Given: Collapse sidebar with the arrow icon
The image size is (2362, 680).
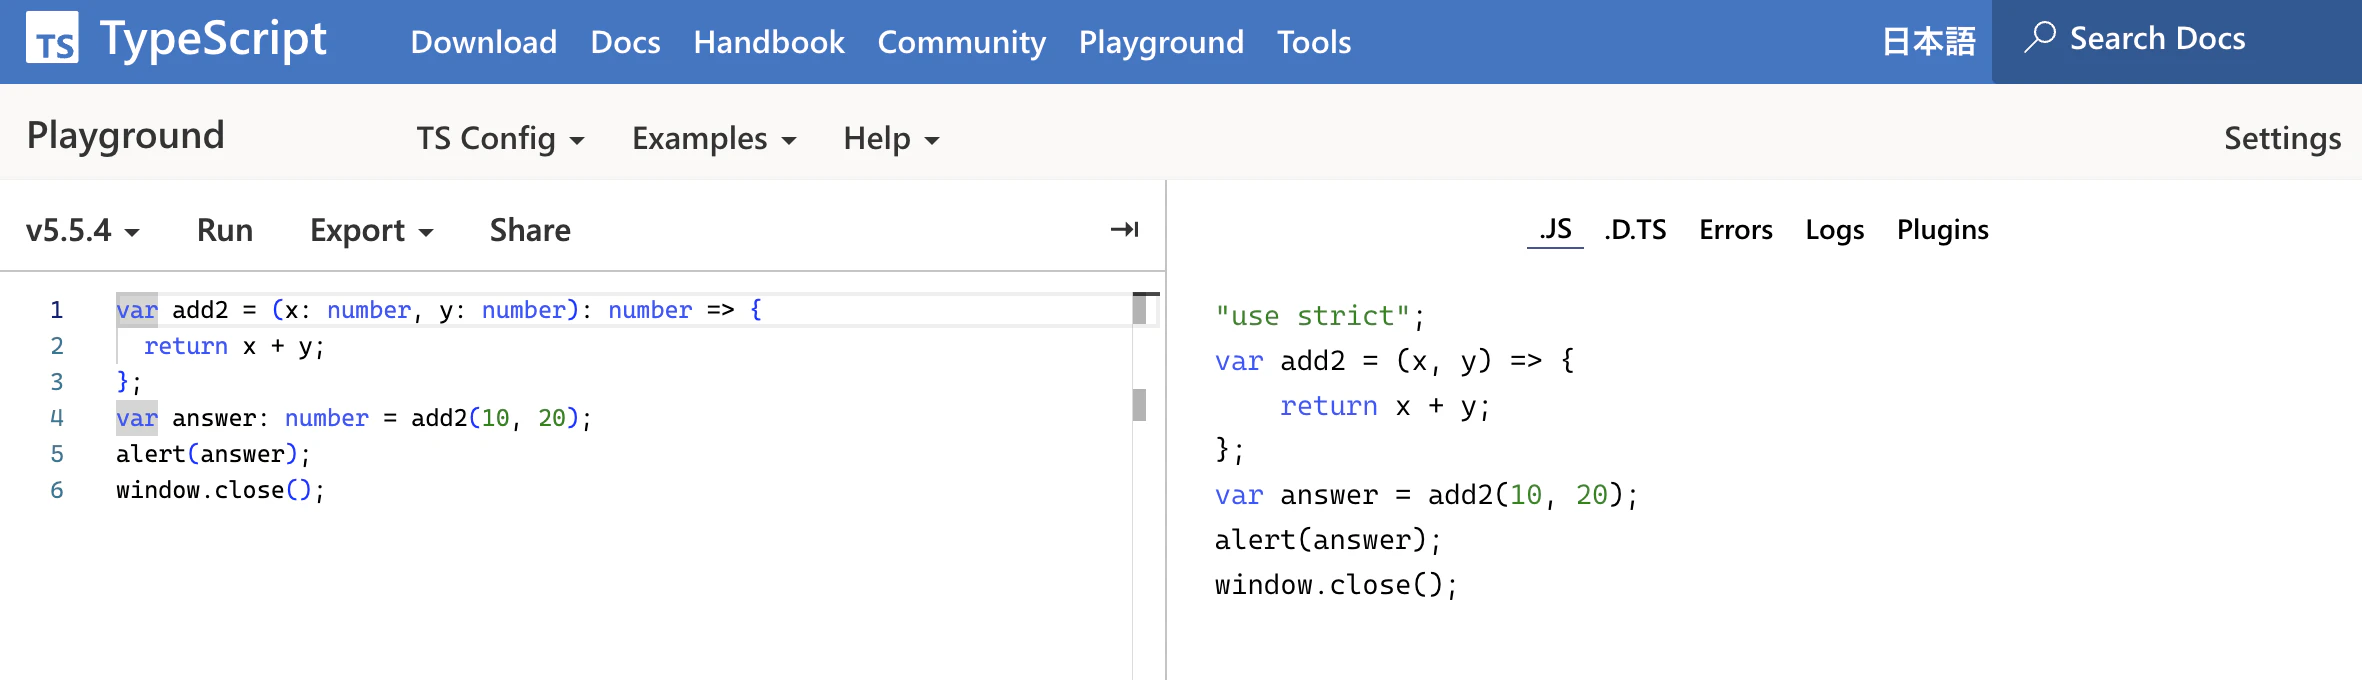Looking at the screenshot, I should (x=1125, y=230).
